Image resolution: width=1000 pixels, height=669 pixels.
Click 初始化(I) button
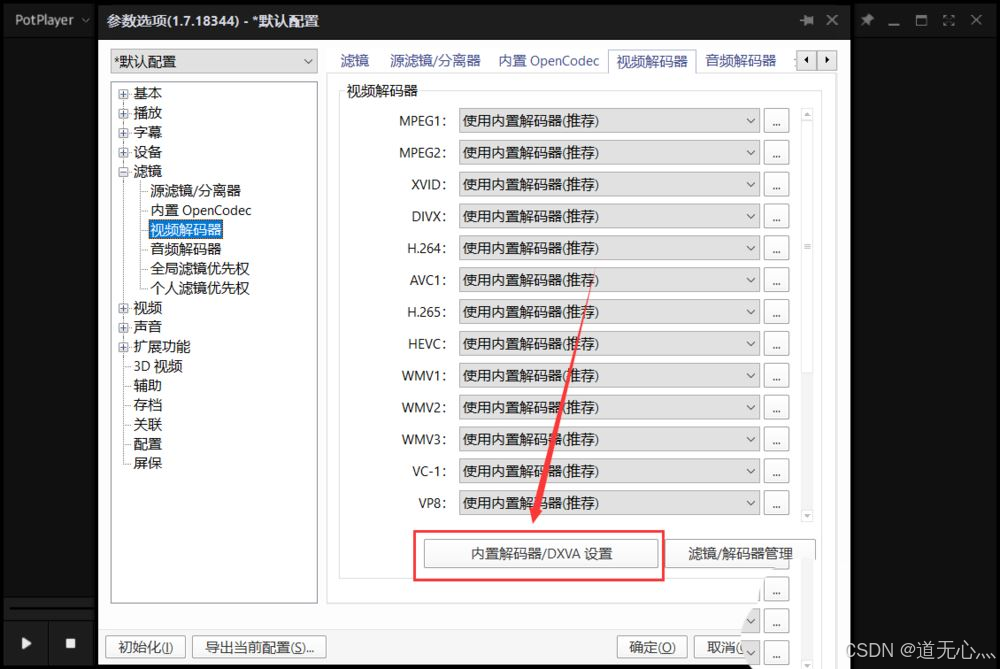(145, 647)
